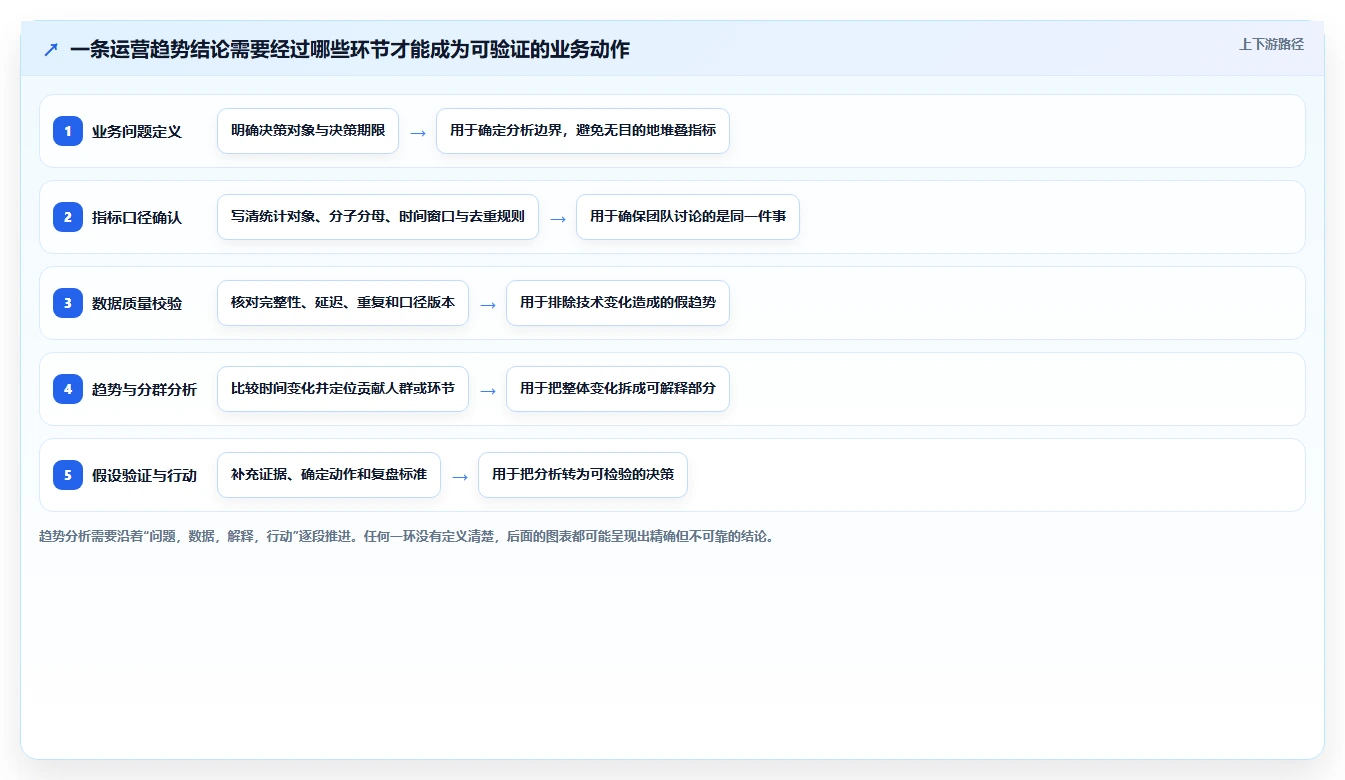The height and width of the screenshot is (780, 1345).
Task: Click the 写清统计对象、分子分母、时间窗口与去重规则 box
Action: [x=378, y=217]
